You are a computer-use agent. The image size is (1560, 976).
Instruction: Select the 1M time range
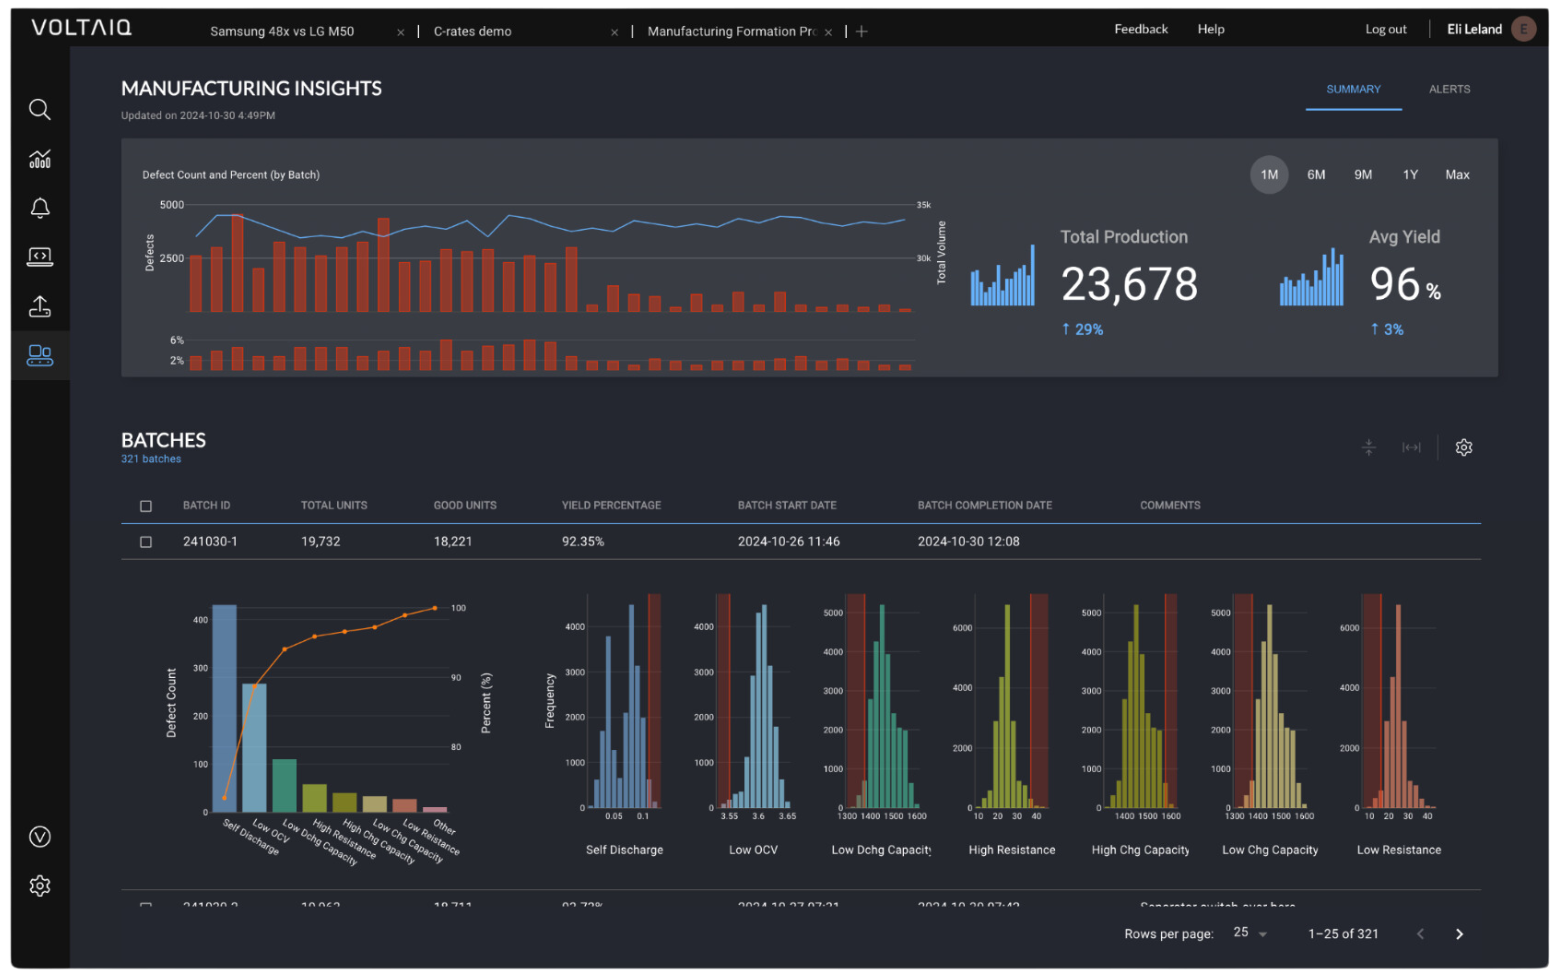(x=1269, y=175)
